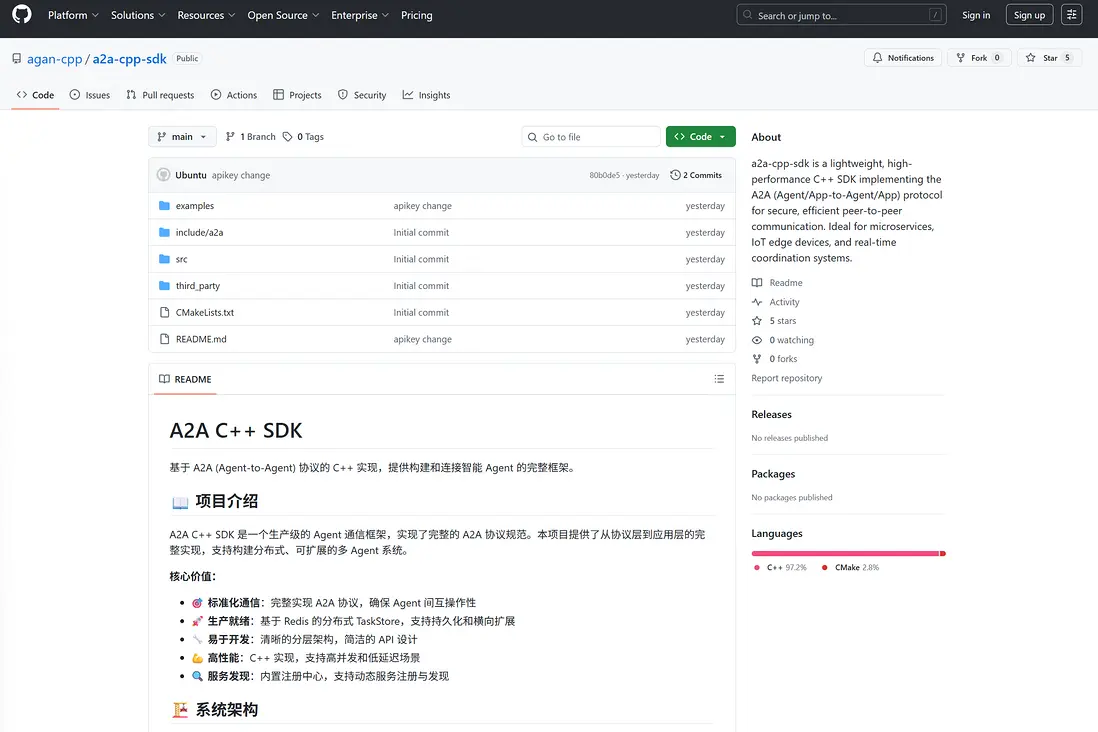Expand the Solutions menu
Screen dimensions: 1098x732
pyautogui.click(x=138, y=15)
